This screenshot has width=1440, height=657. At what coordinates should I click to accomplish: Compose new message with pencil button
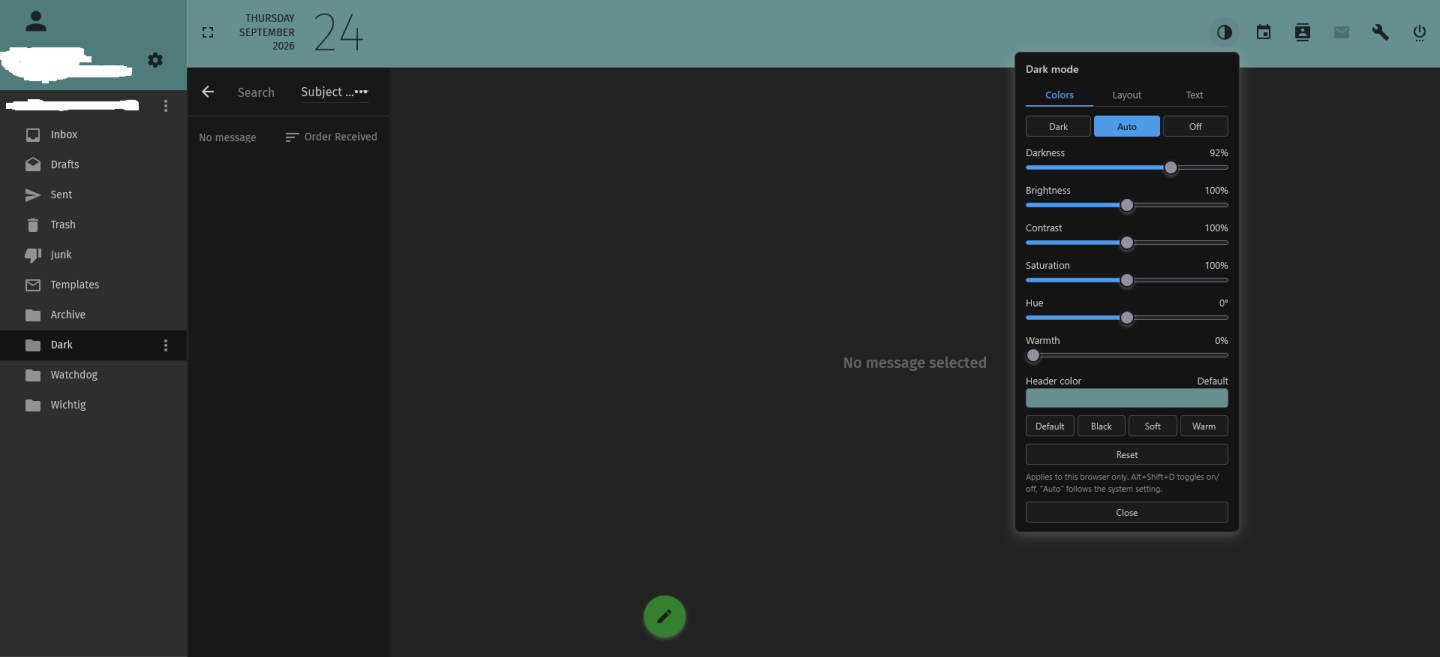click(x=665, y=616)
